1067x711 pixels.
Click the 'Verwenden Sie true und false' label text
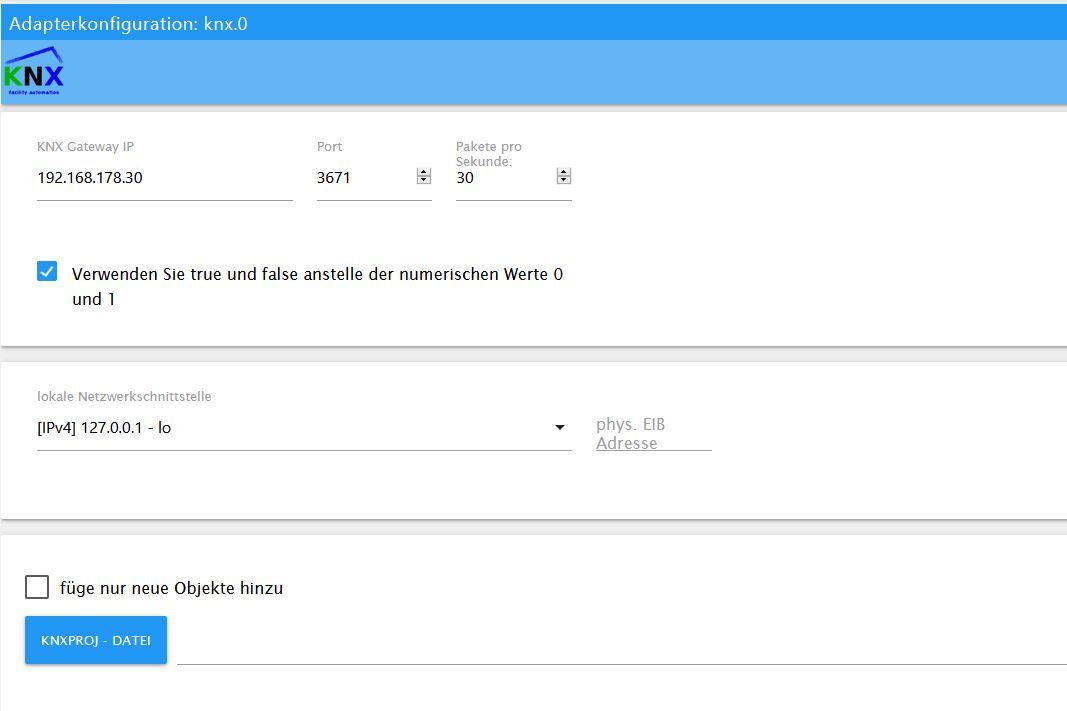click(317, 286)
